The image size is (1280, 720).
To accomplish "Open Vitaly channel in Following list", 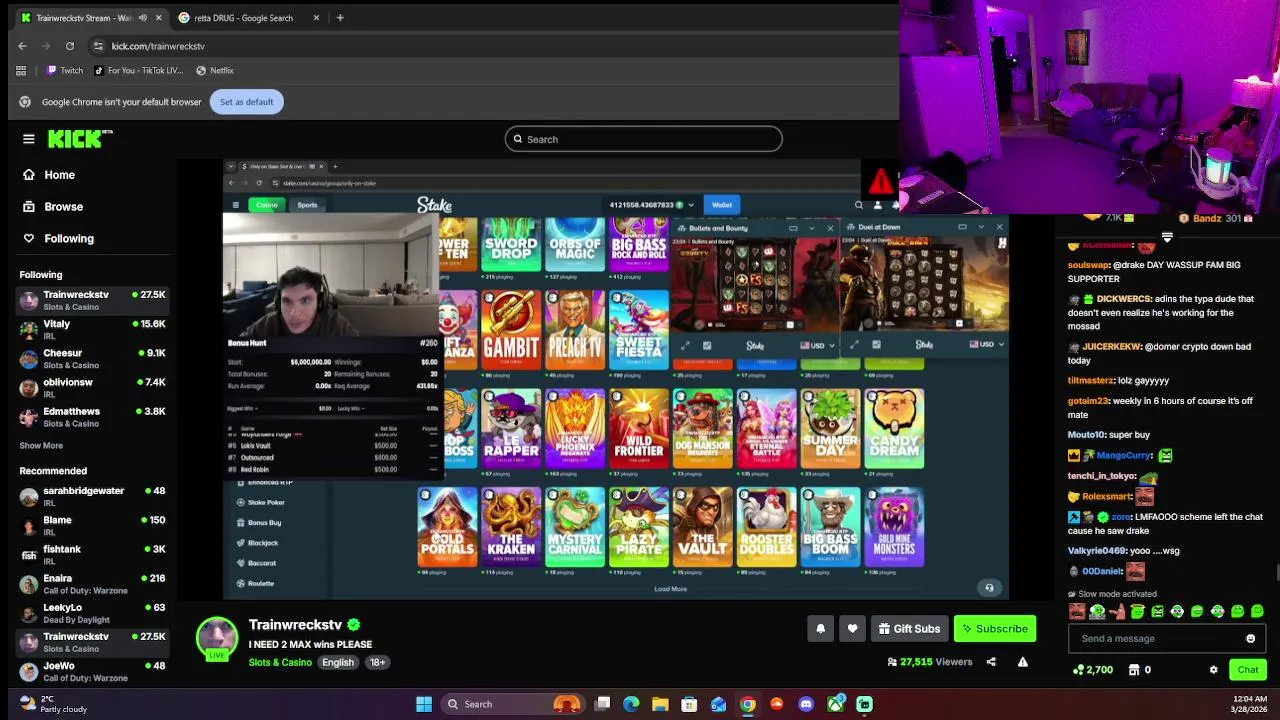I will click(92, 329).
